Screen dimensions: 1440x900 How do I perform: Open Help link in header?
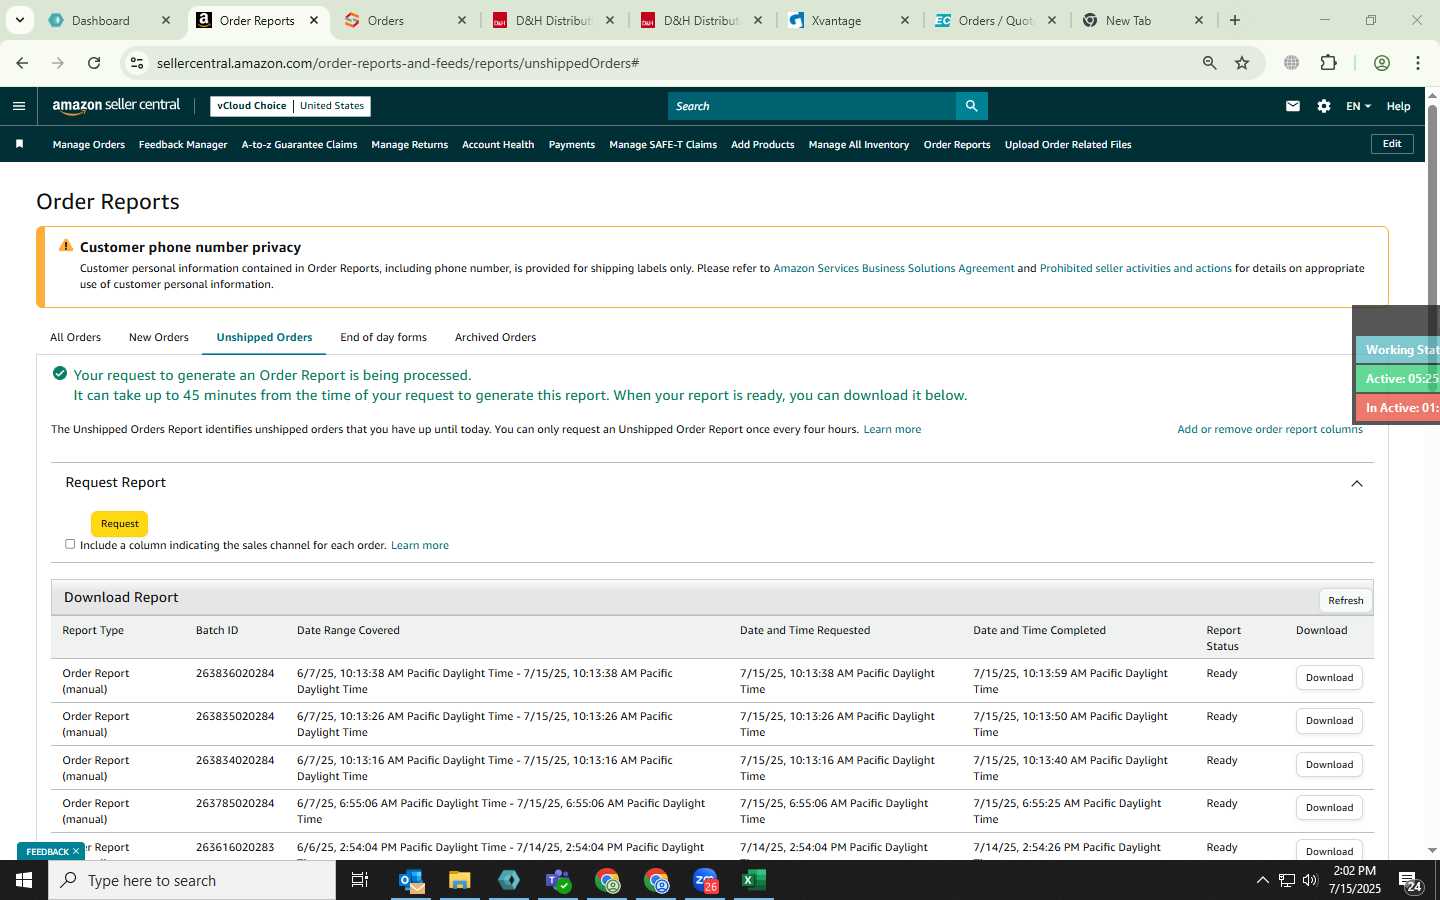point(1398,106)
